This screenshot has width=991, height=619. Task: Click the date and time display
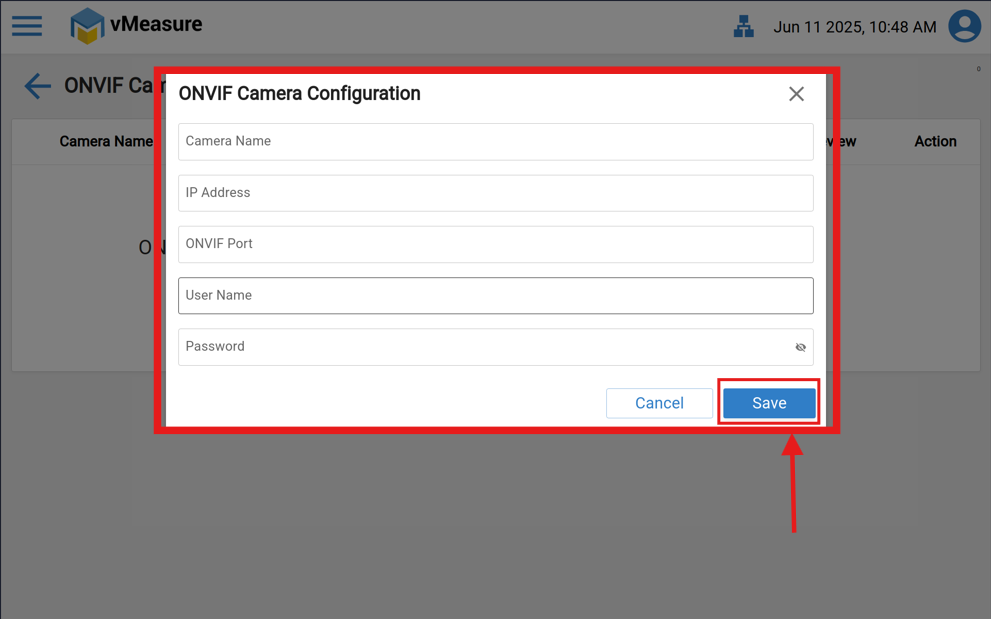854,27
